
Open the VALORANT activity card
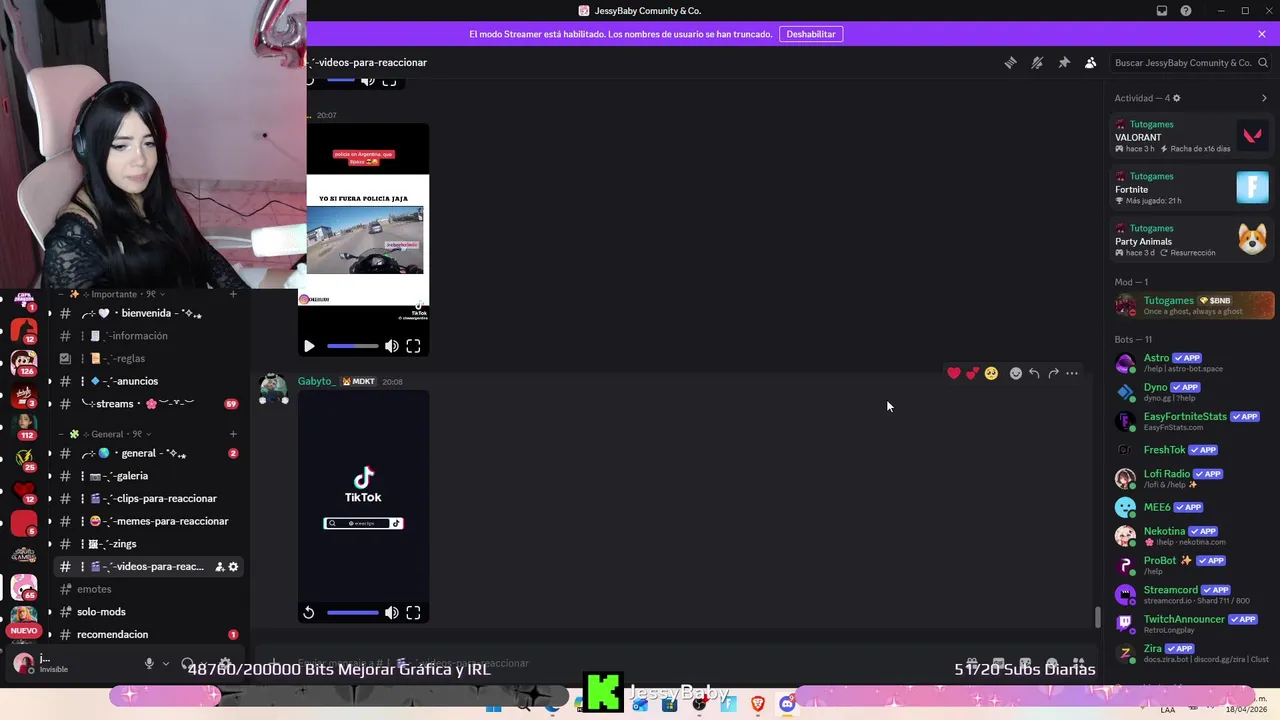[x=1192, y=136]
